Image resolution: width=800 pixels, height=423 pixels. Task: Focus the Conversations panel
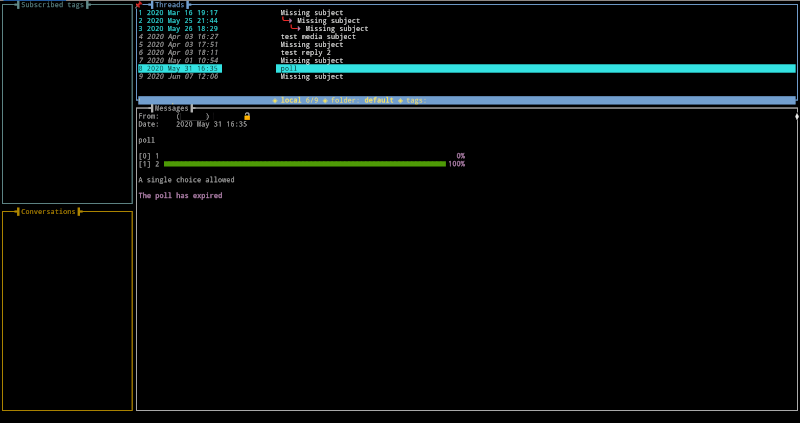pyautogui.click(x=67, y=311)
